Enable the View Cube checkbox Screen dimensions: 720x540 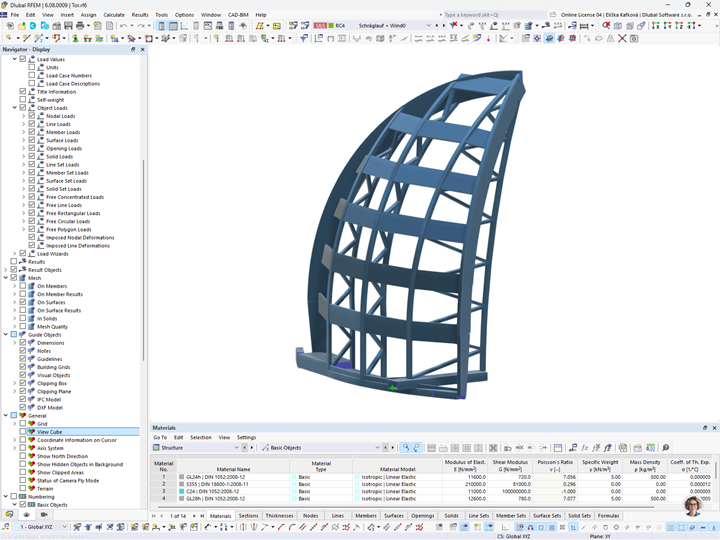[22, 432]
